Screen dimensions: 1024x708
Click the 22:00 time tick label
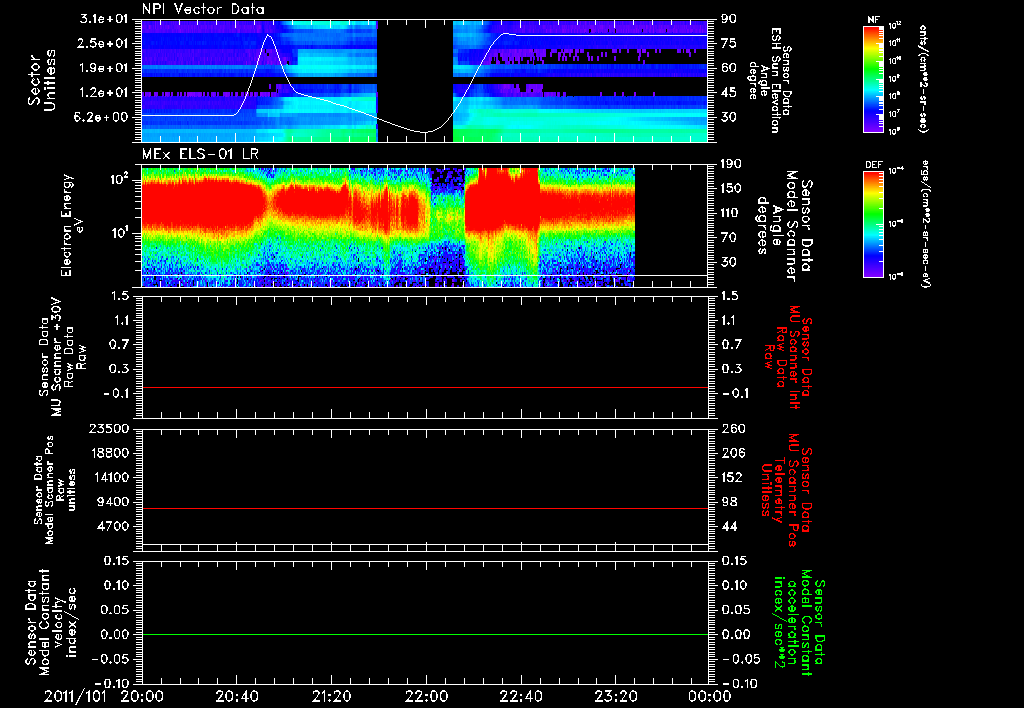(x=426, y=696)
